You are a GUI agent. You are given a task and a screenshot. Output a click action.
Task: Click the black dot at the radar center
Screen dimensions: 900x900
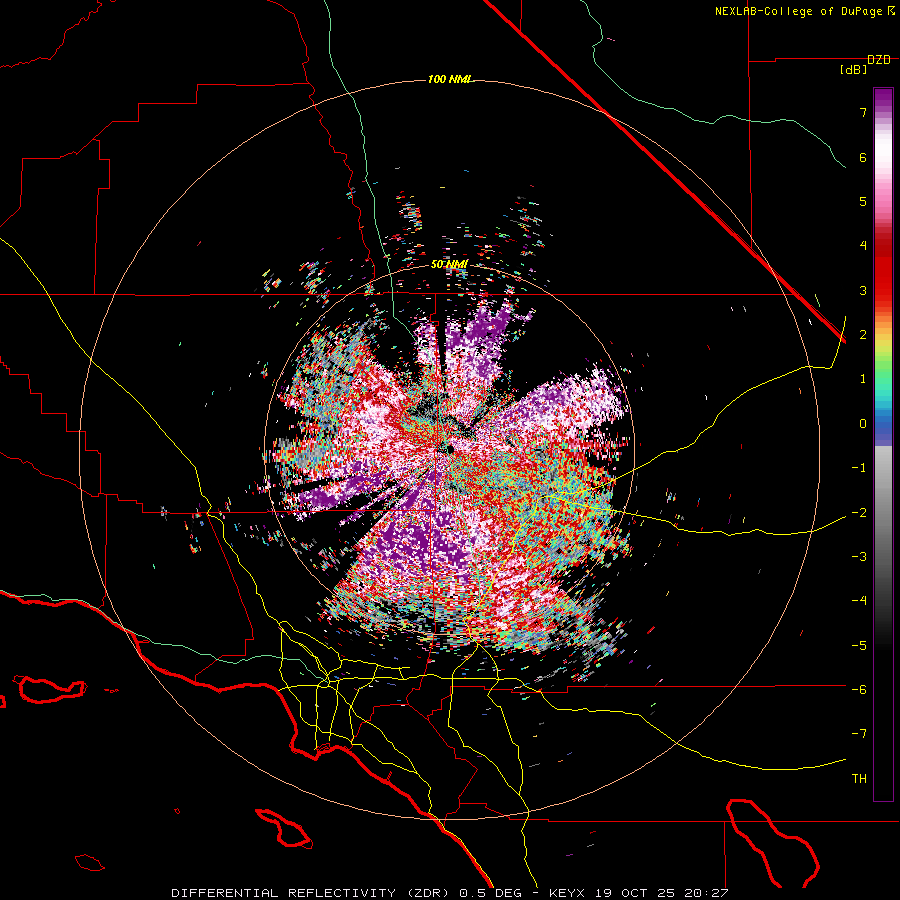451,449
